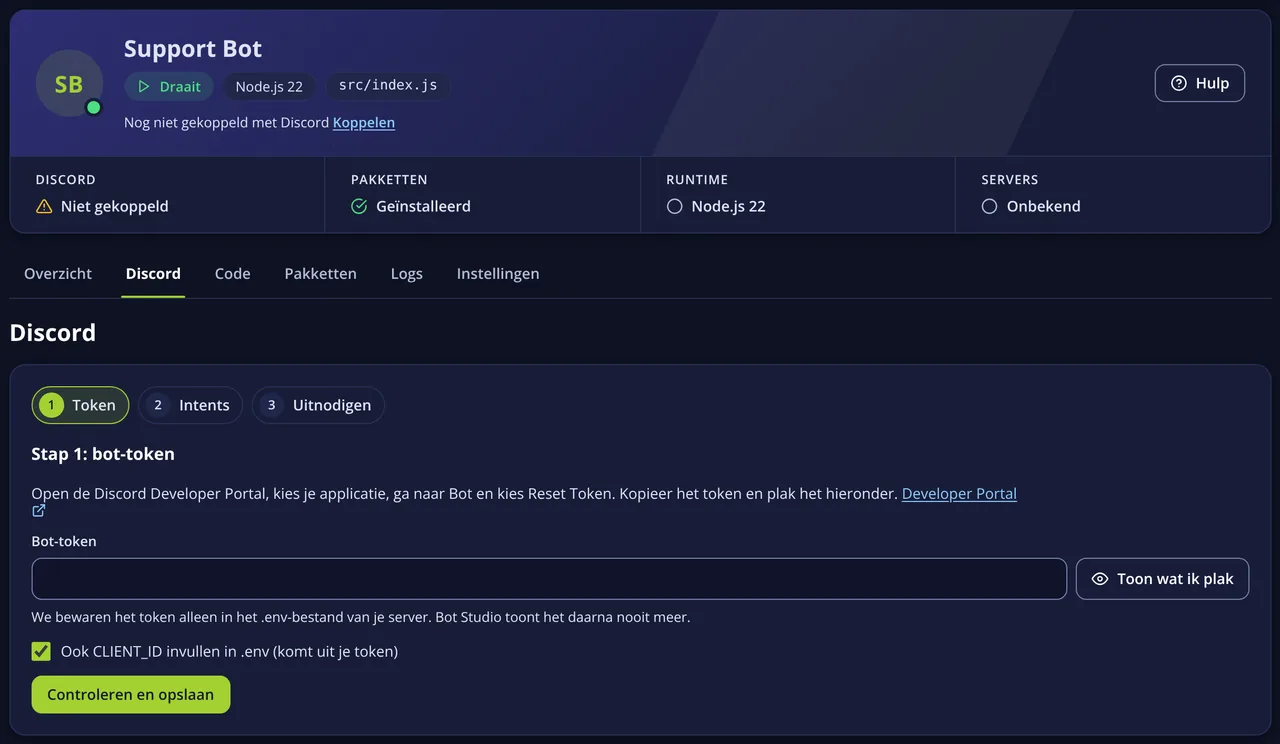The image size is (1280, 744).
Task: Click the src/index.js file badge
Action: point(388,86)
